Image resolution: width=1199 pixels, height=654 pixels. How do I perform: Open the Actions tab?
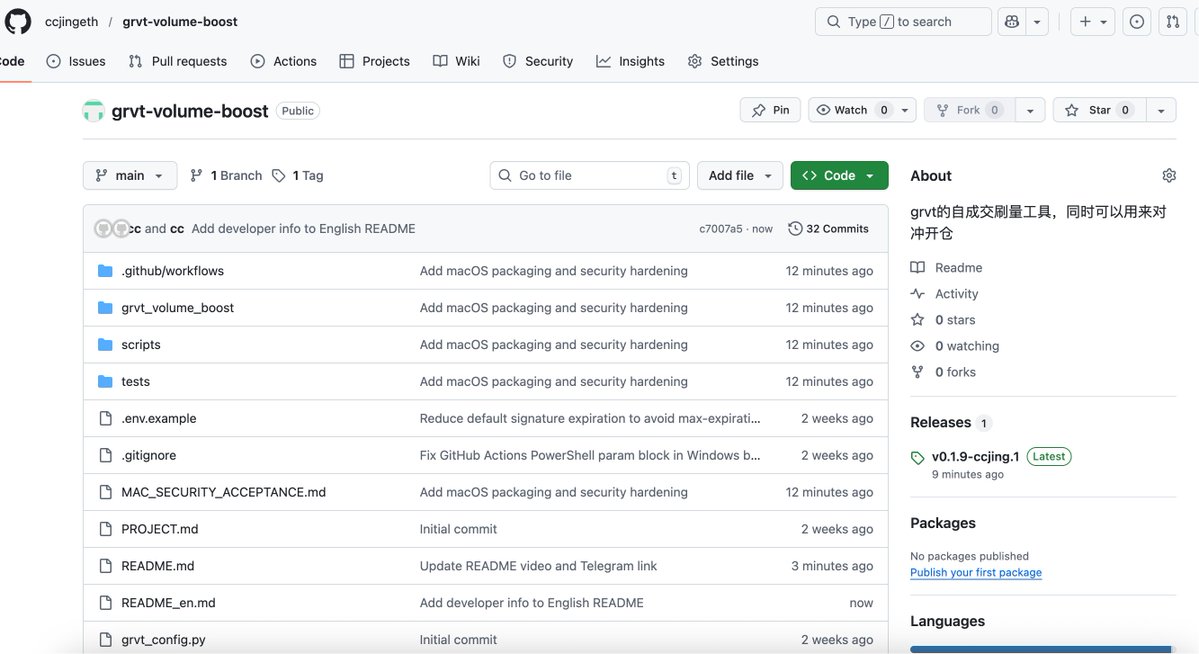pyautogui.click(x=283, y=61)
